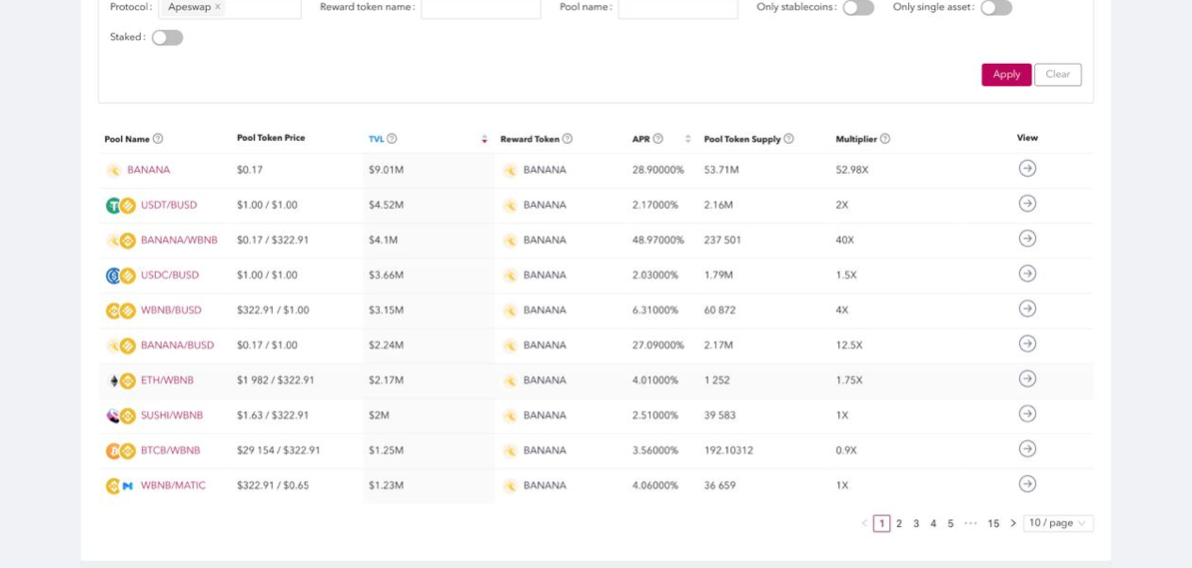Viewport: 1192px width, 568px height.
Task: Toggle Only stablecoins switch
Action: click(x=857, y=8)
